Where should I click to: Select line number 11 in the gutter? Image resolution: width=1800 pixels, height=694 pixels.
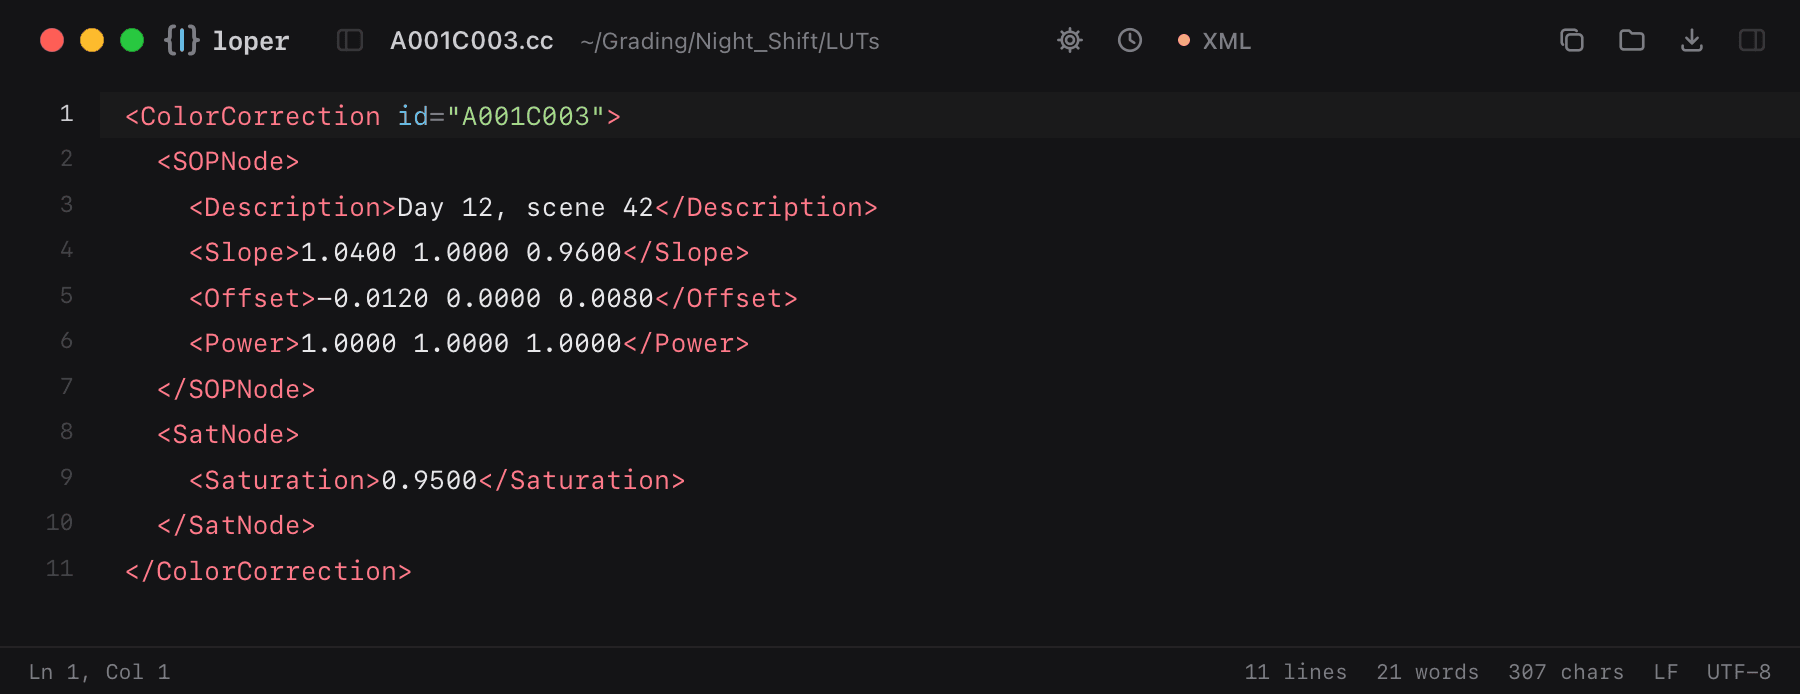pyautogui.click(x=60, y=569)
